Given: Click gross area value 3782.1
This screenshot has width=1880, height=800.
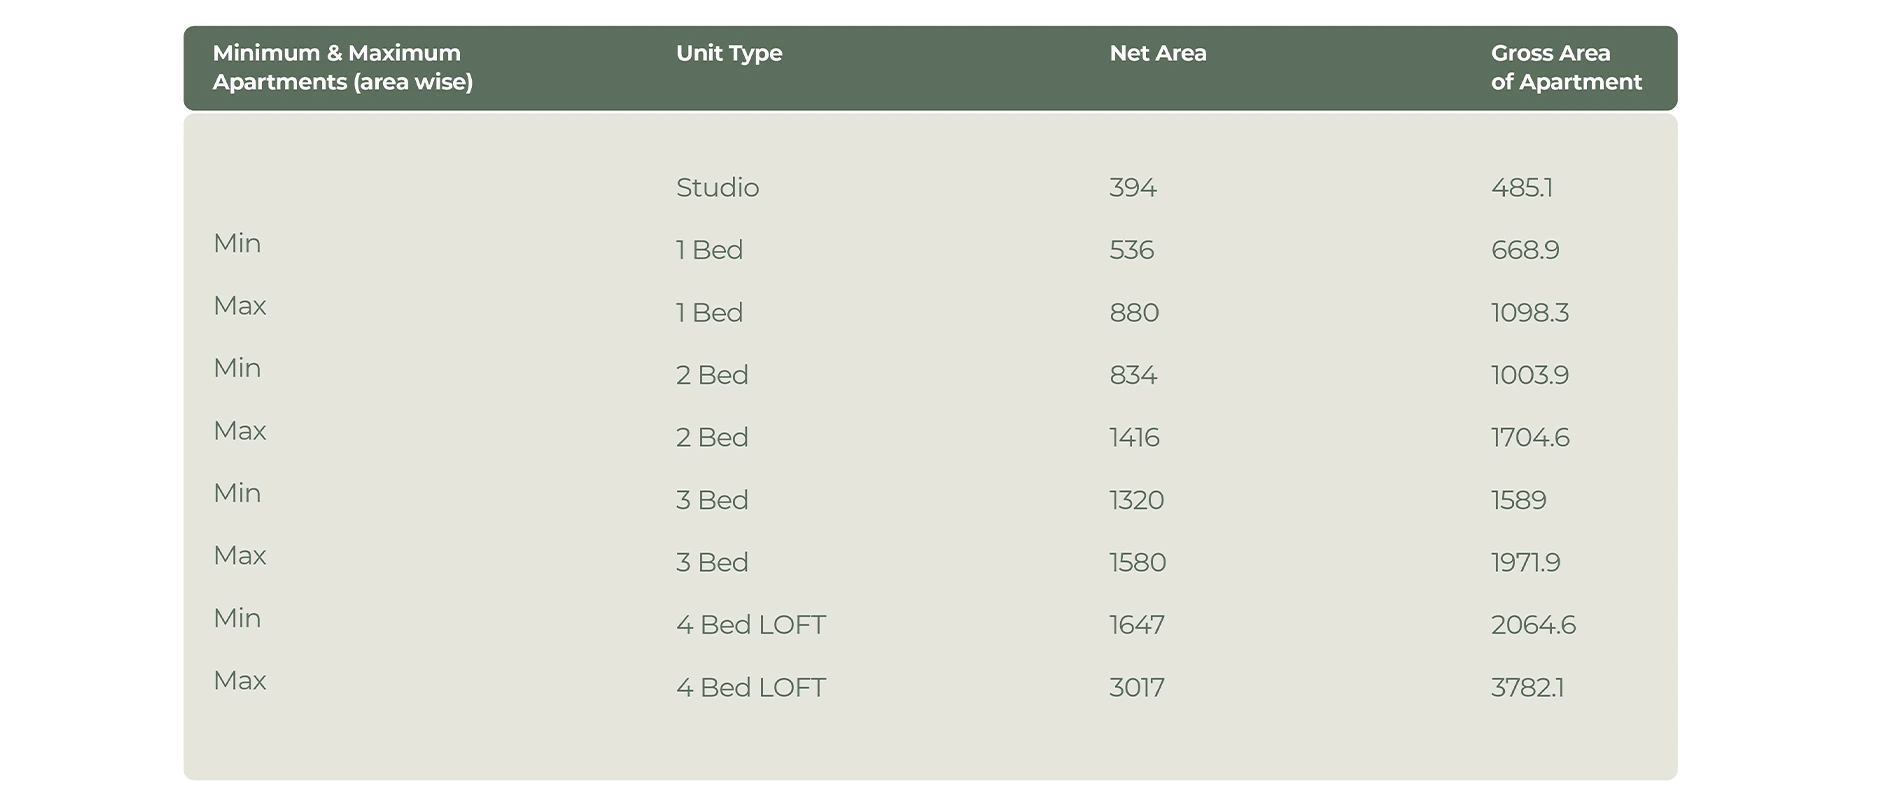Looking at the screenshot, I should pyautogui.click(x=1527, y=688).
